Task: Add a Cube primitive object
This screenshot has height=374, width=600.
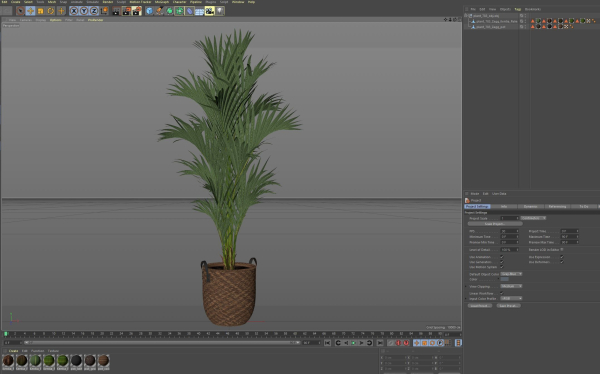Action: point(149,11)
